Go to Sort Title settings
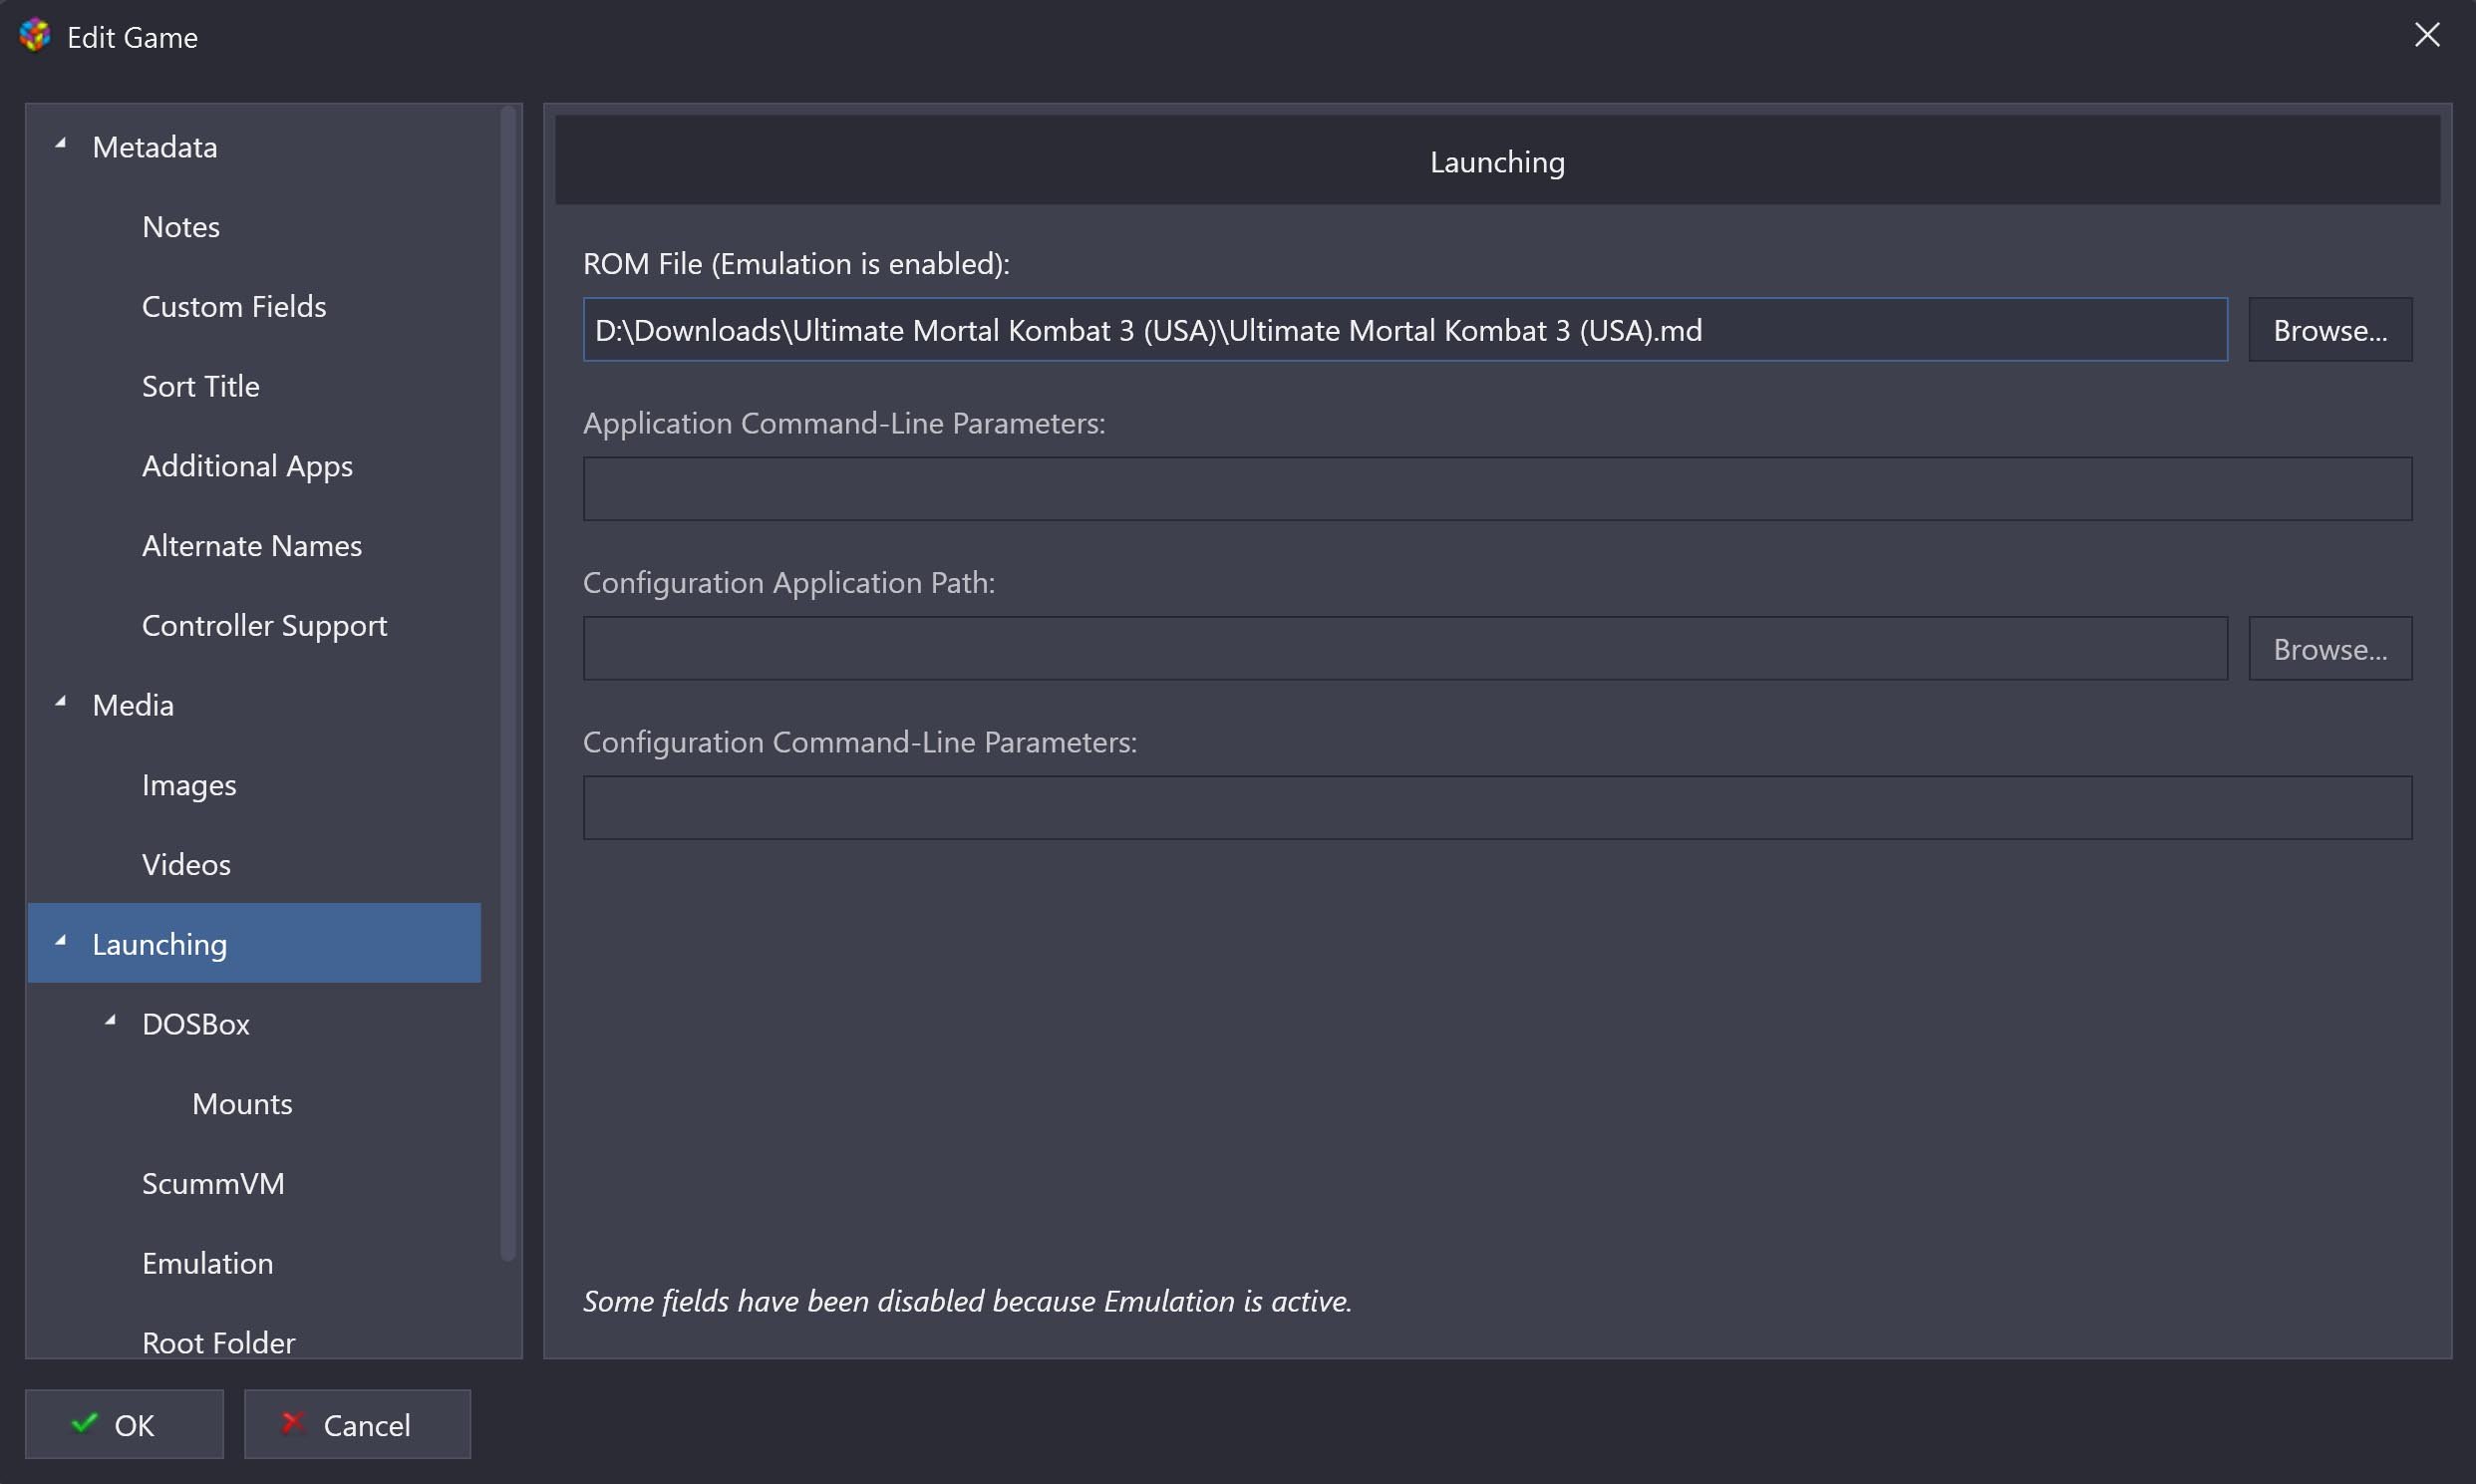 click(x=201, y=386)
